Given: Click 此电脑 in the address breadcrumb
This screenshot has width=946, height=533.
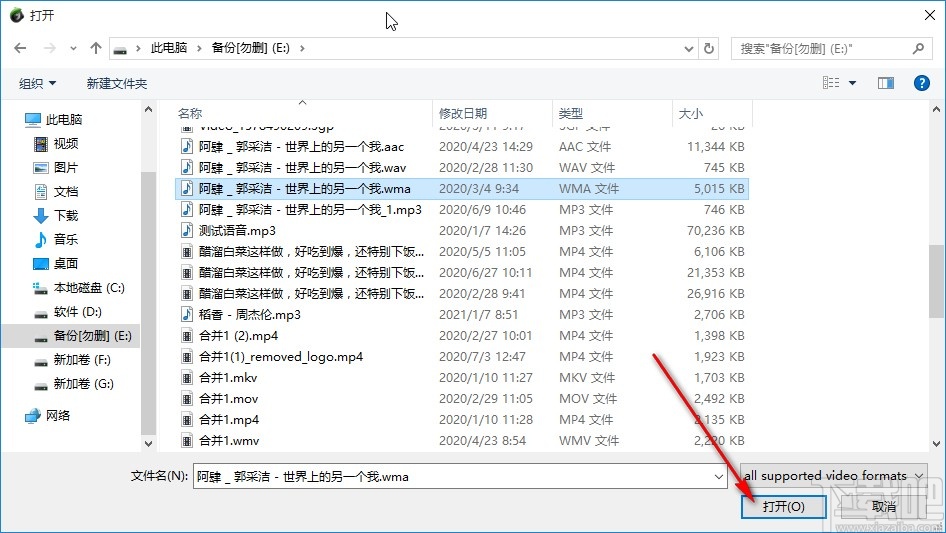Looking at the screenshot, I should point(169,48).
